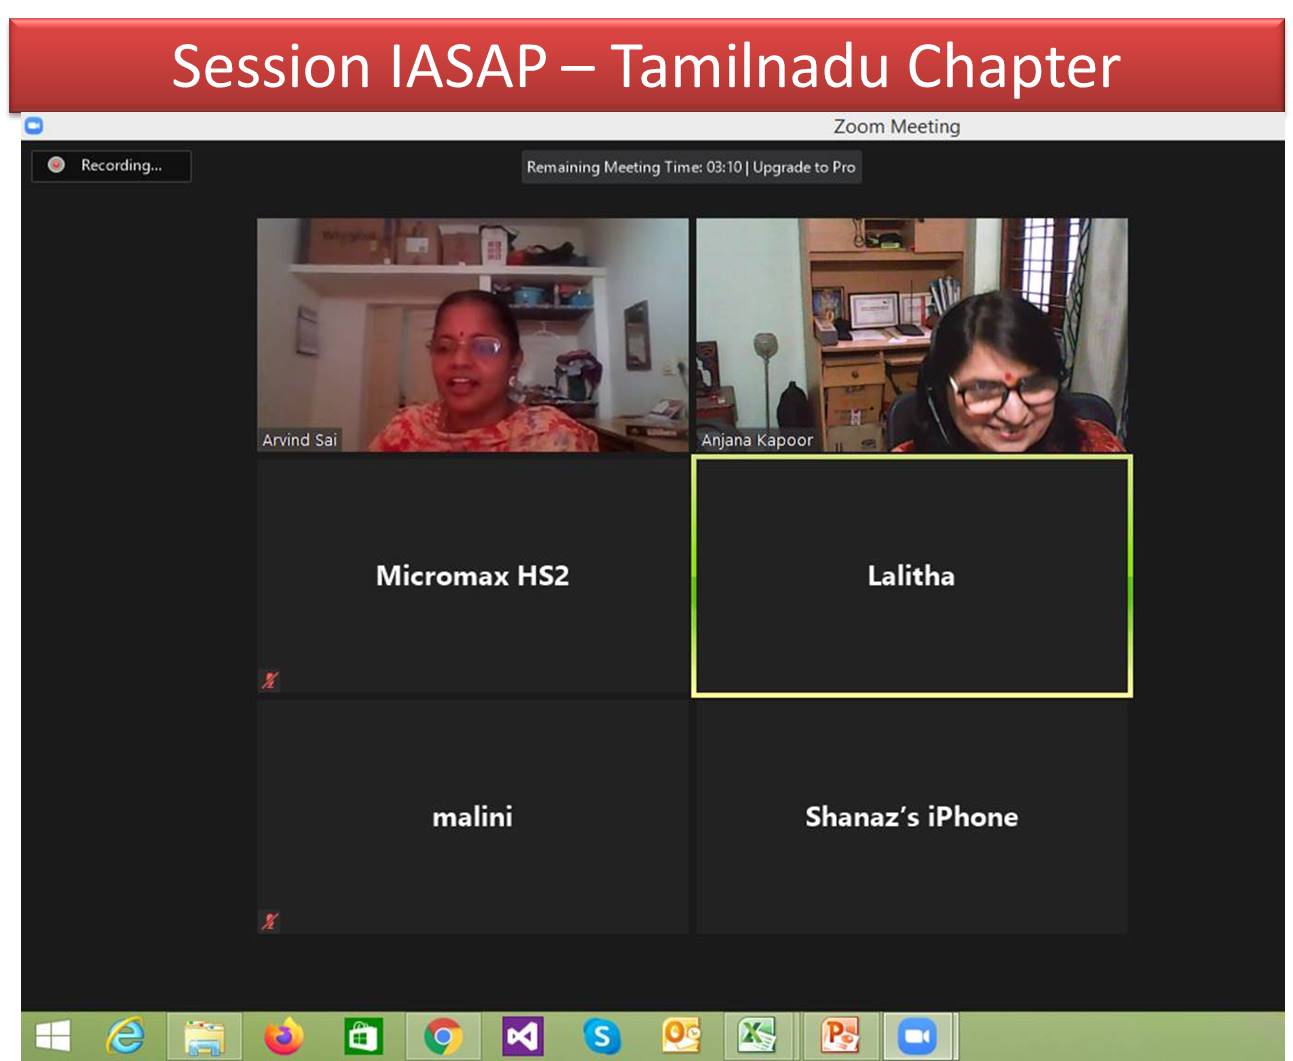1293x1061 pixels.
Task: Click the "Arvind Sai" name label
Action: pyautogui.click(x=299, y=440)
